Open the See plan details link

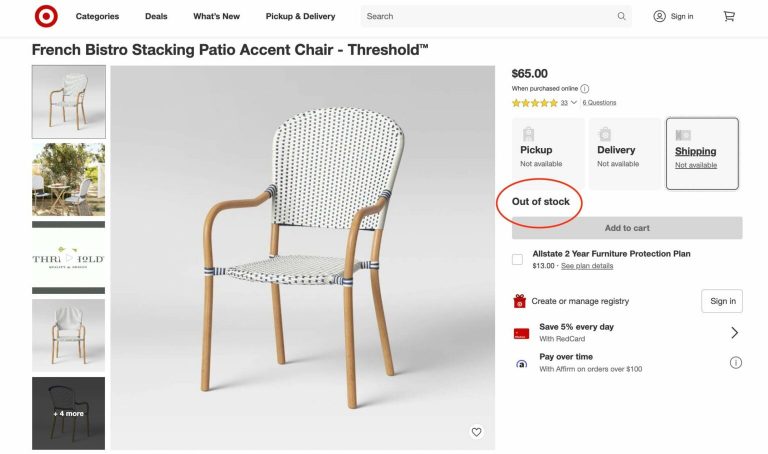point(587,266)
